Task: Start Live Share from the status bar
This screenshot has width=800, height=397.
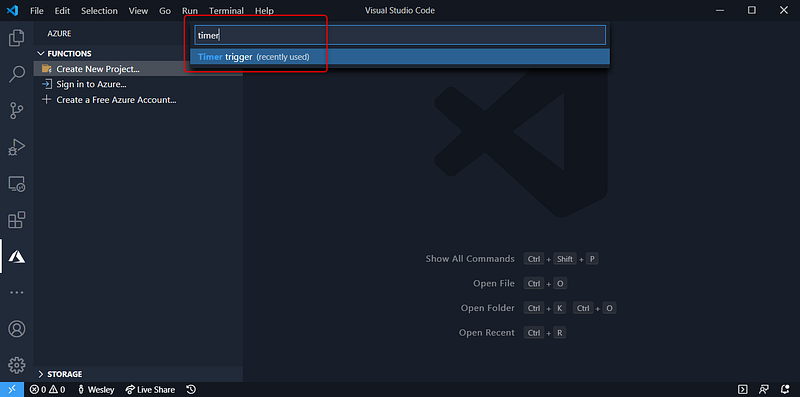Action: tap(150, 390)
